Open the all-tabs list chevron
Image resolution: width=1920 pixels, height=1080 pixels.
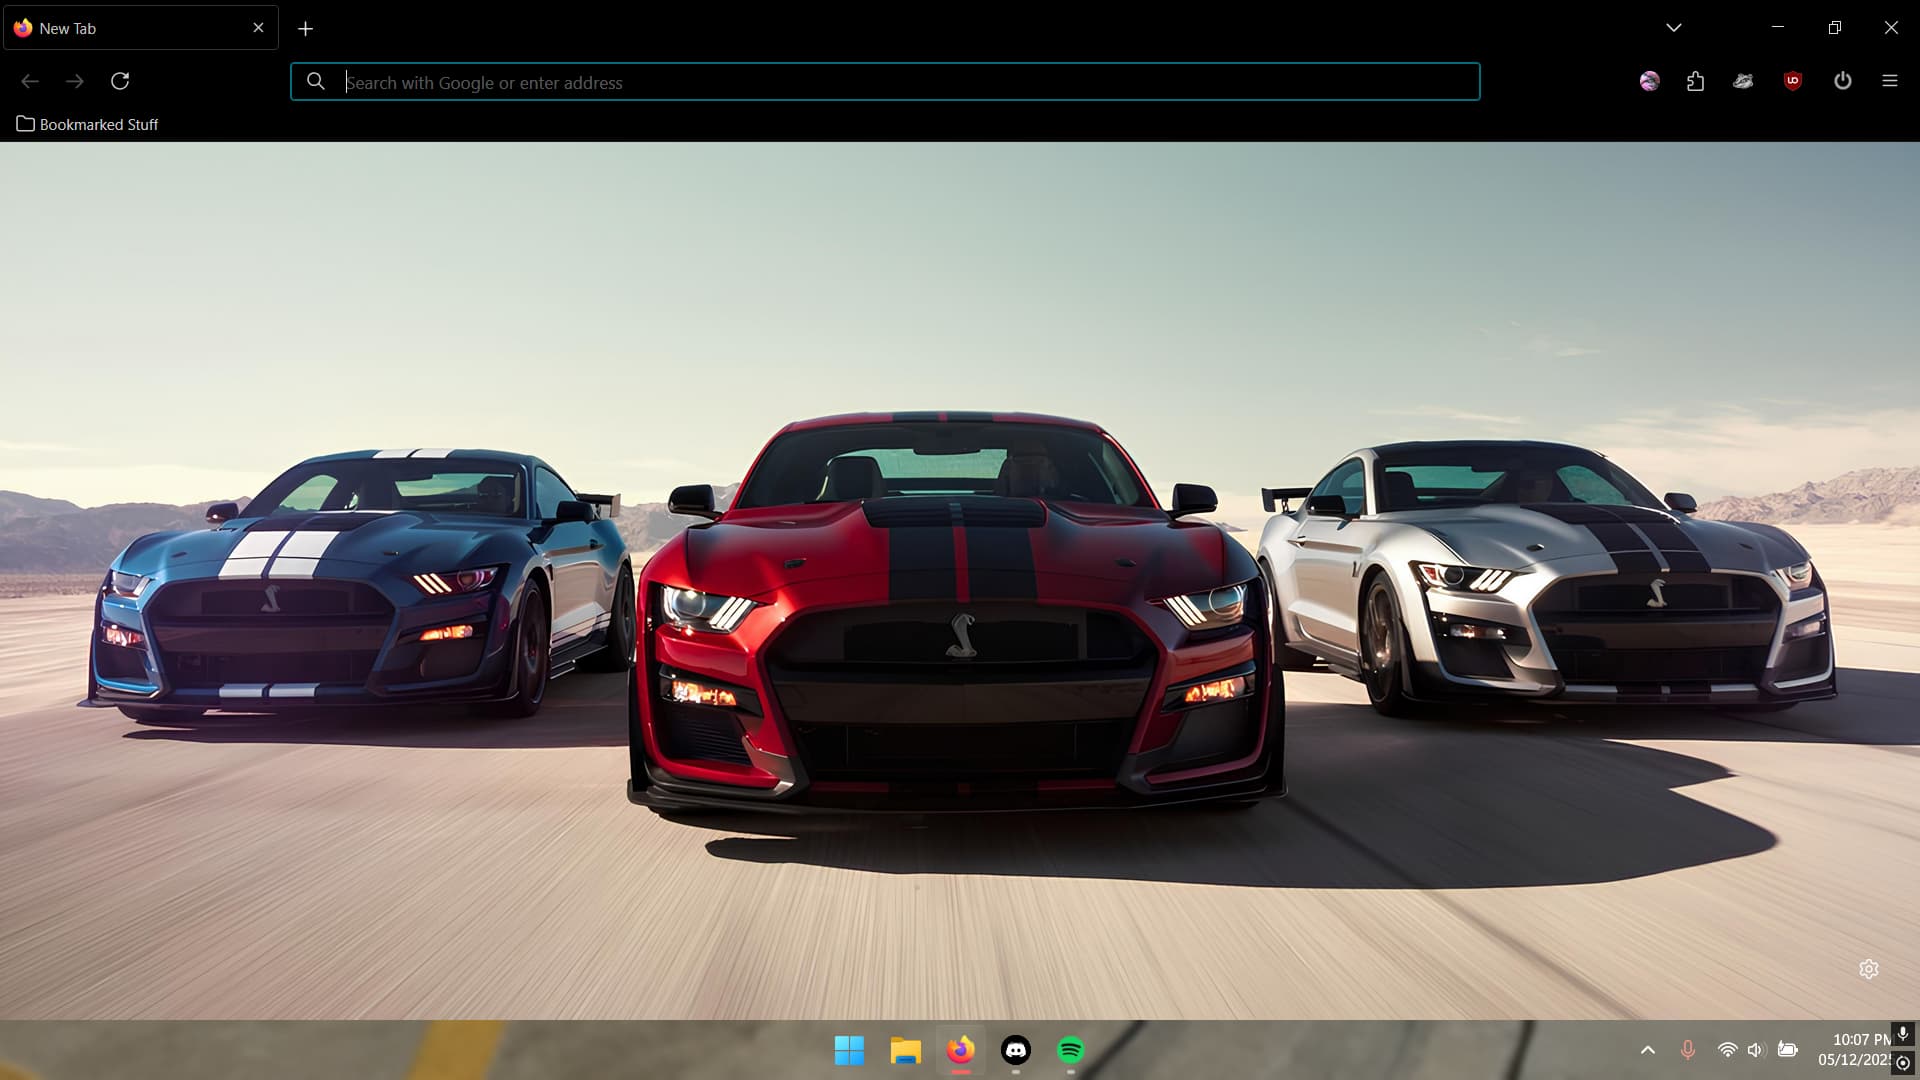point(1674,27)
